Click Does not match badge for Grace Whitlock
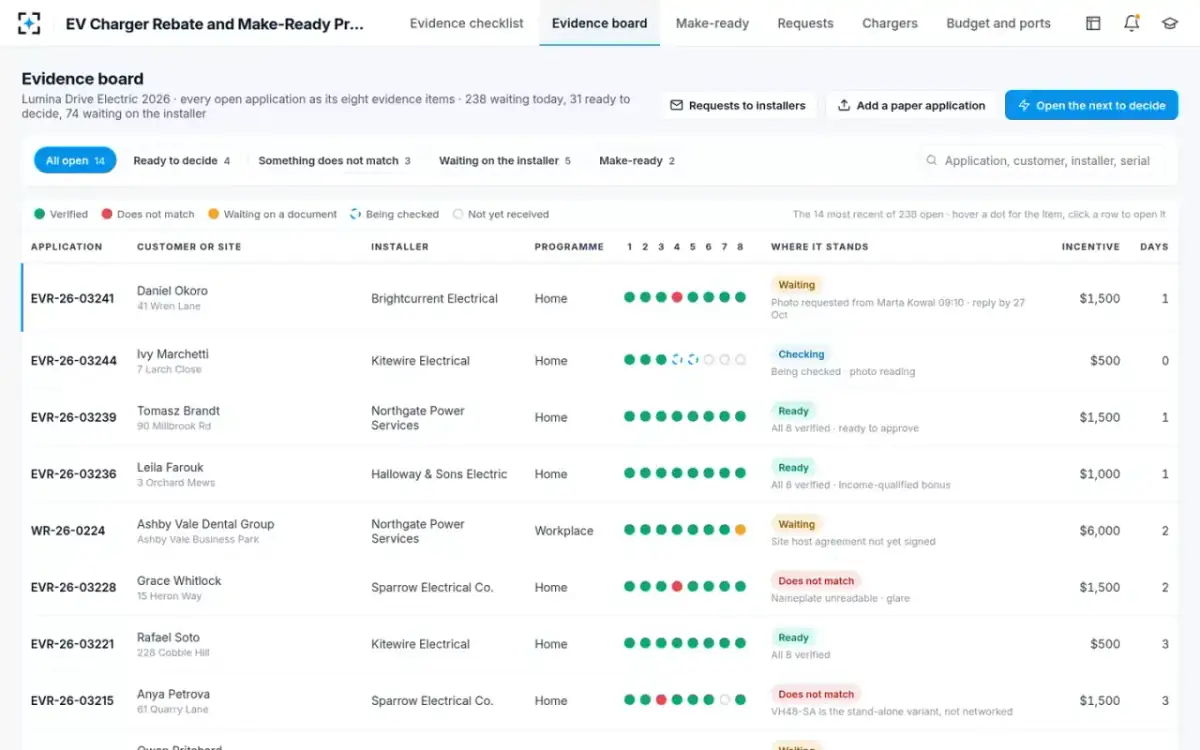This screenshot has width=1200, height=750. (x=816, y=581)
